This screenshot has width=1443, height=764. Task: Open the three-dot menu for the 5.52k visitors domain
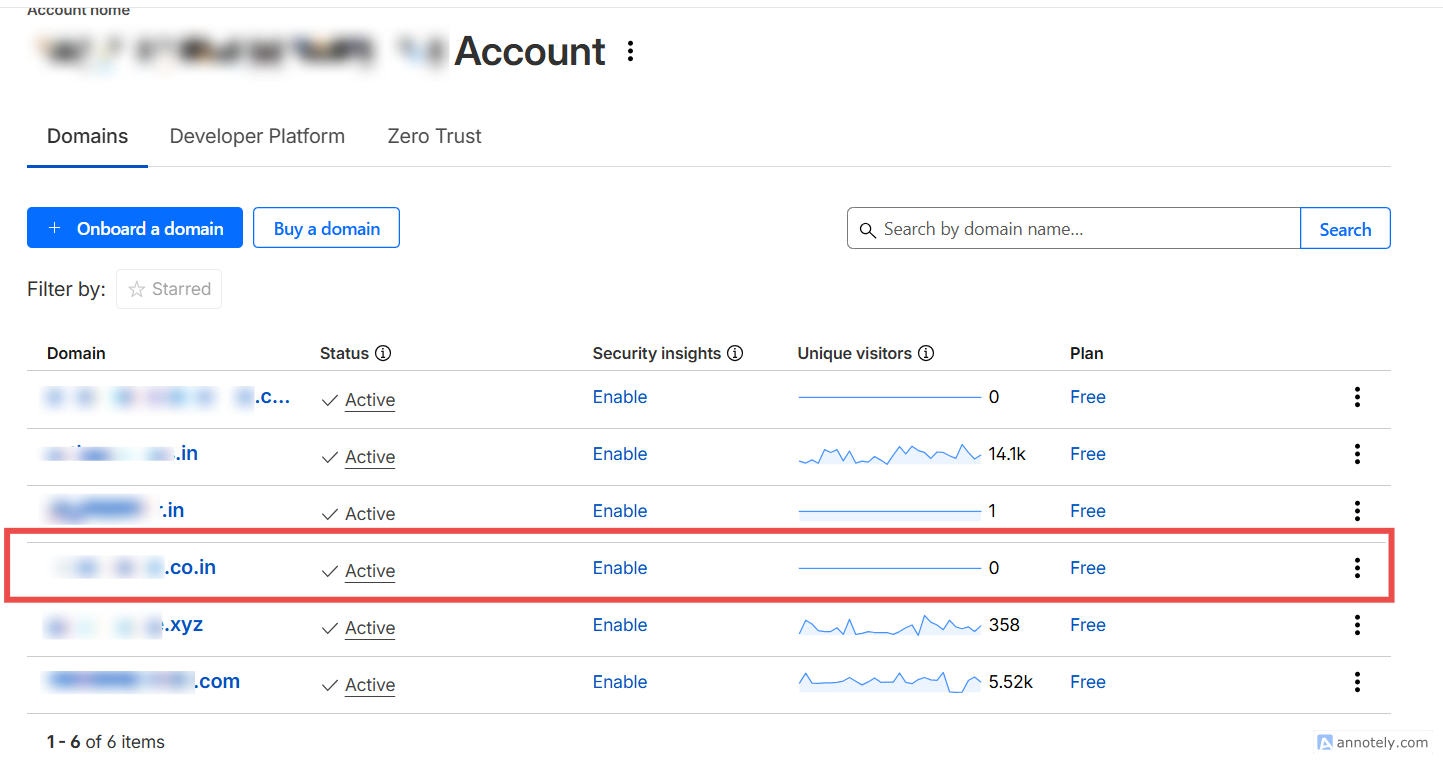click(x=1357, y=682)
